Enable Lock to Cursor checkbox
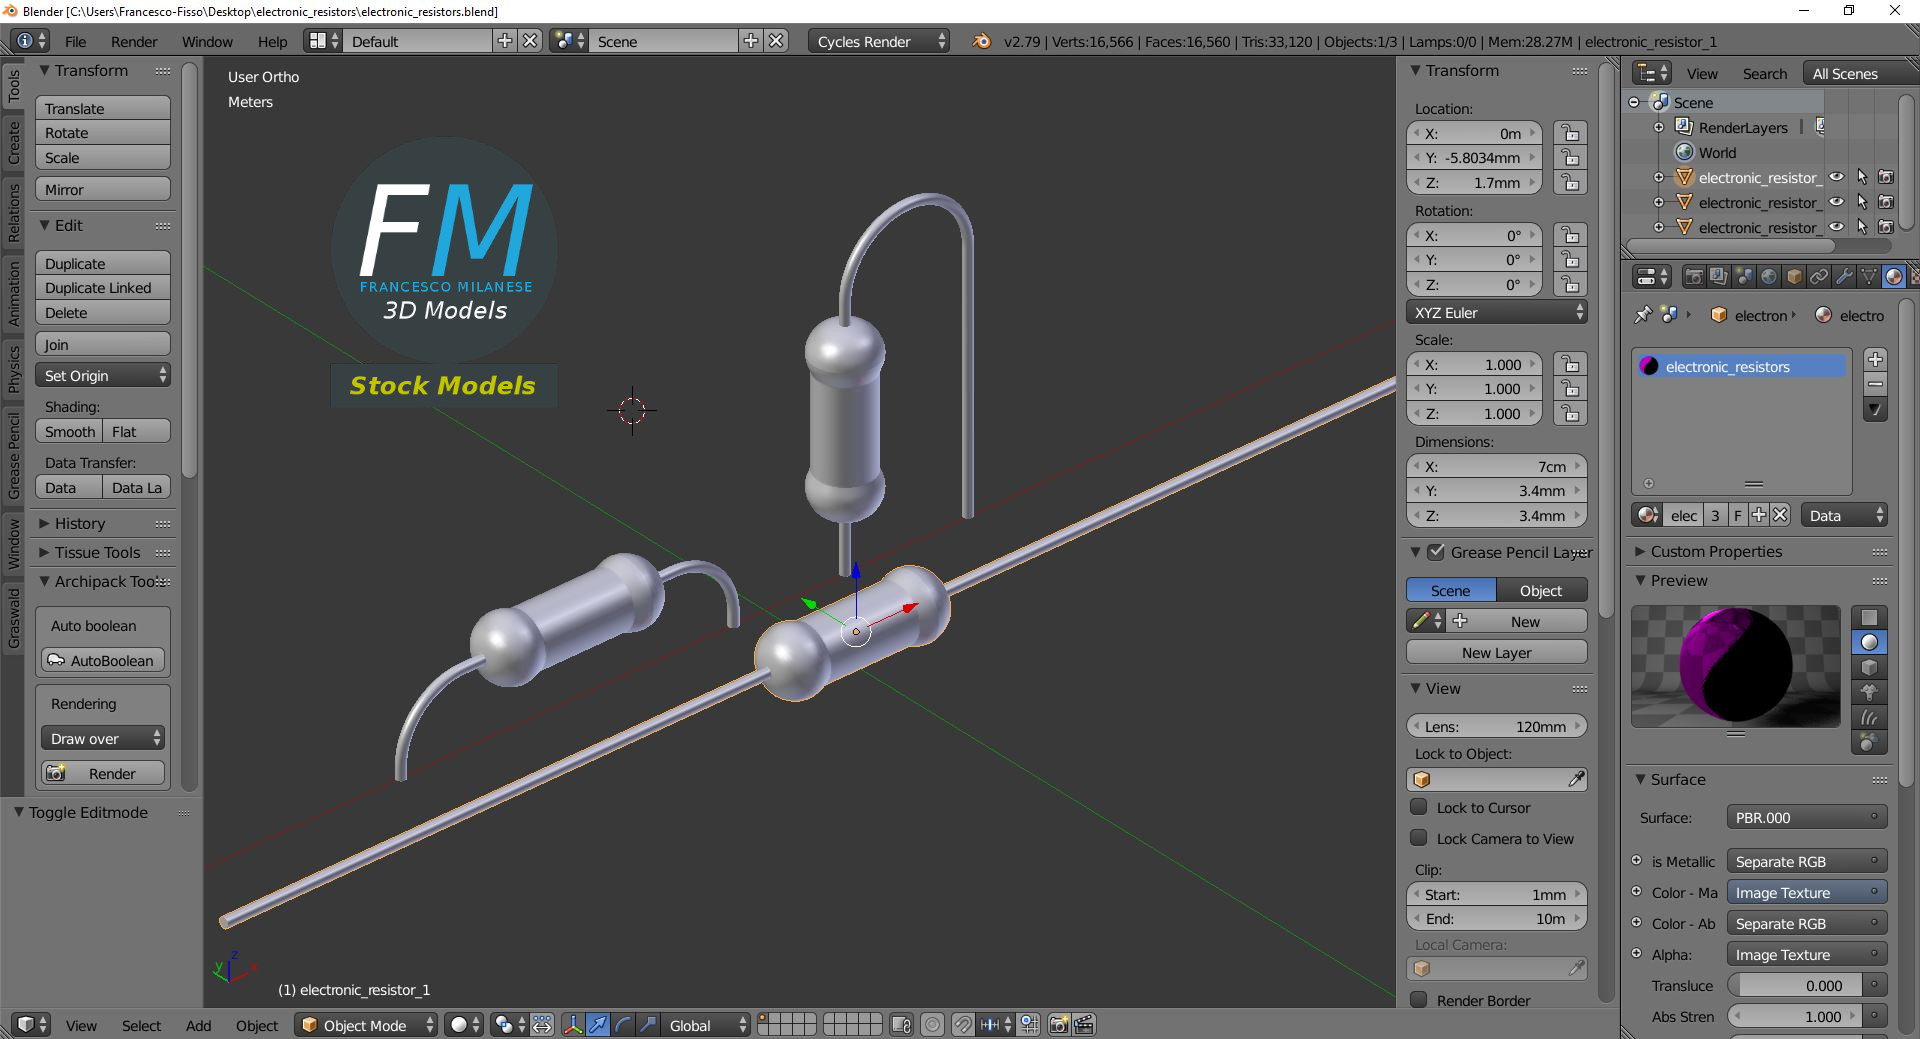Screen dimensions: 1920x1039 (1418, 807)
